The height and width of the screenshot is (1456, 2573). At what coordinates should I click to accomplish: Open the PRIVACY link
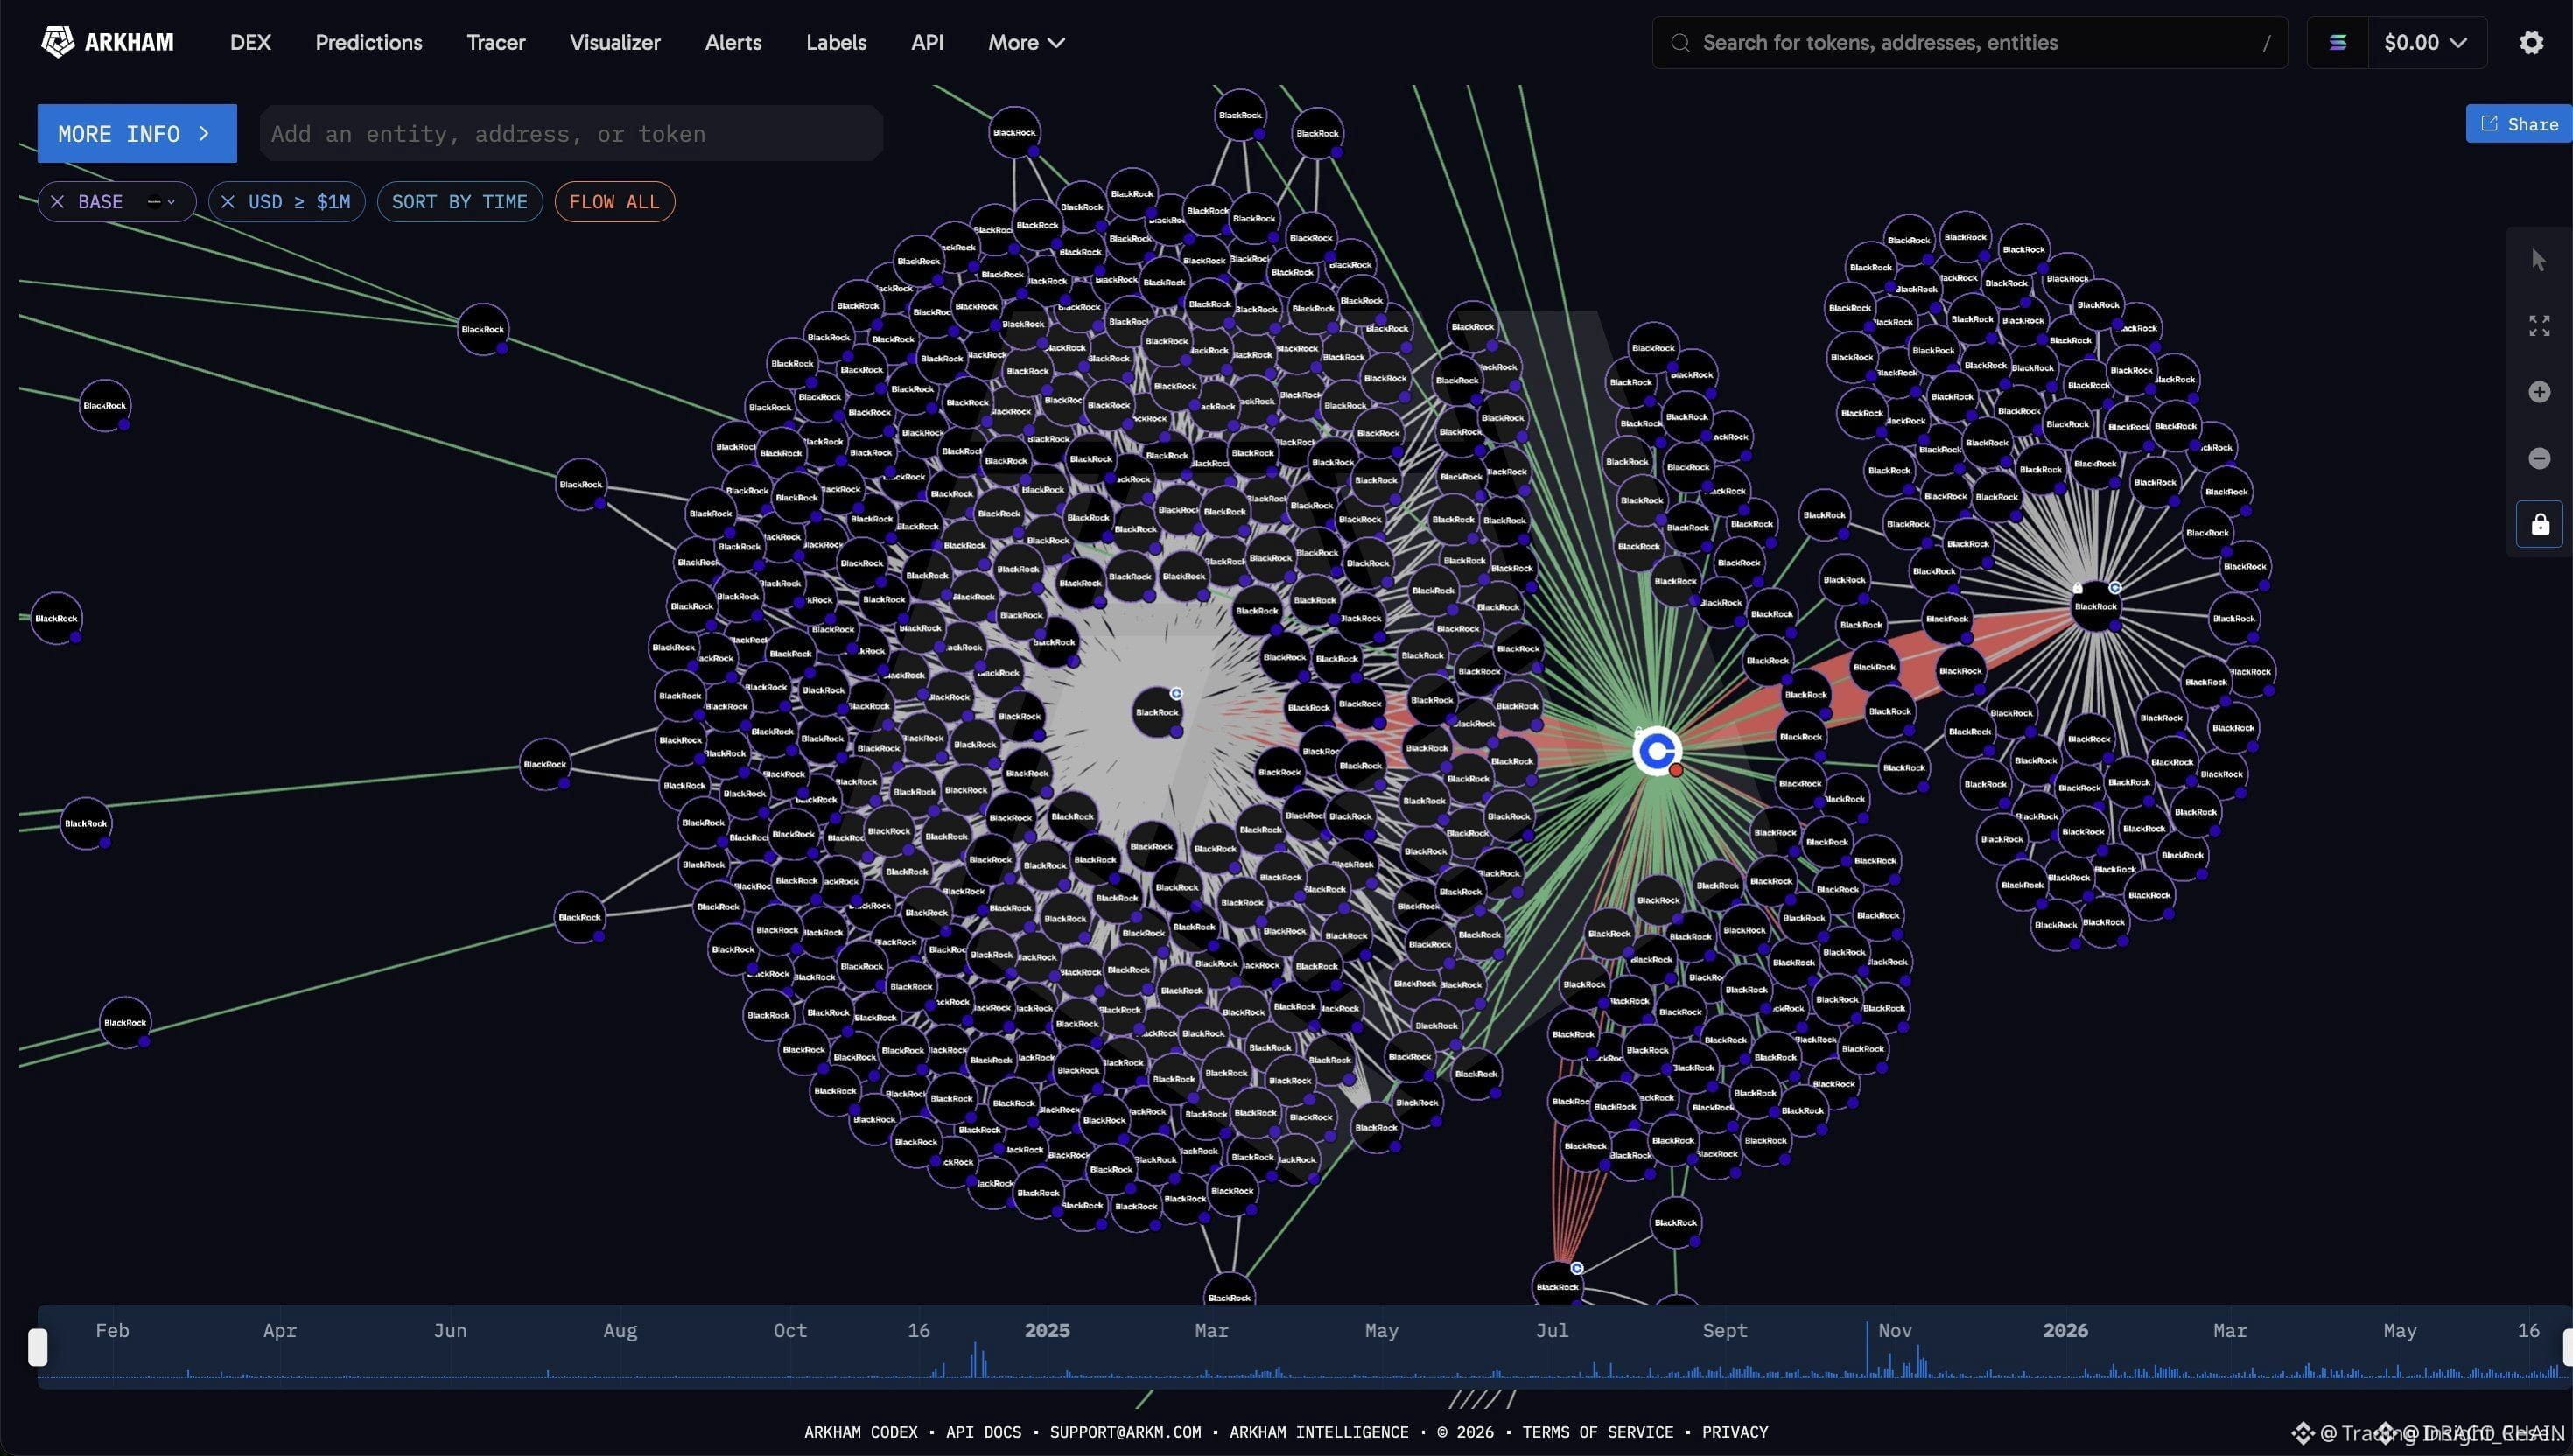(x=1735, y=1432)
